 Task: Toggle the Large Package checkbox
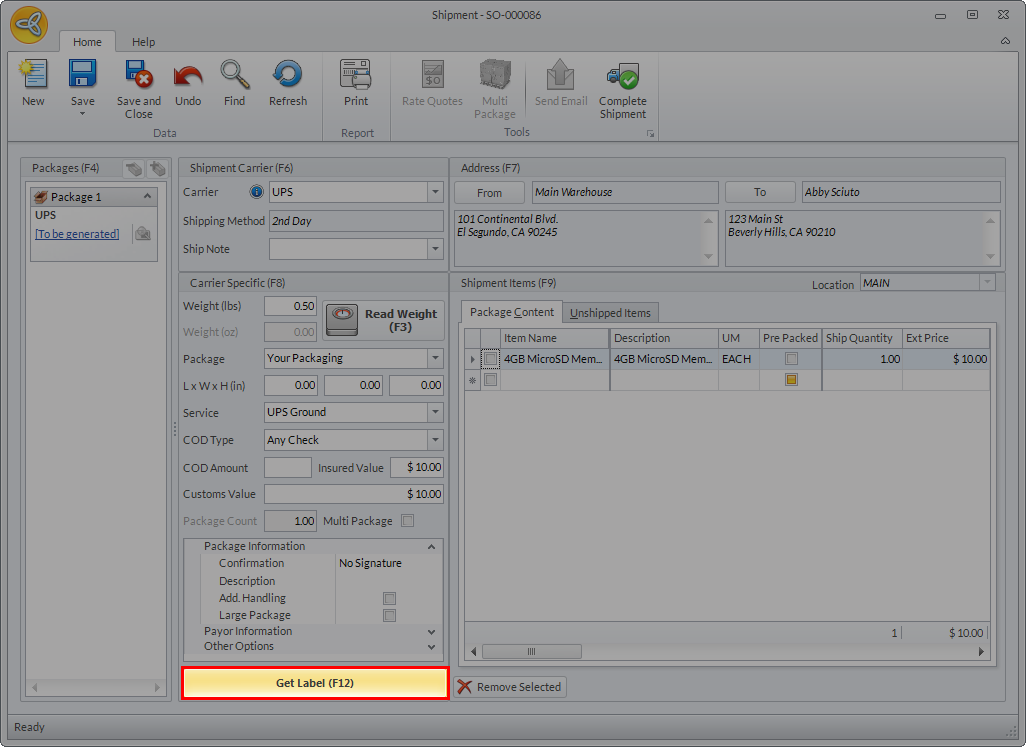click(x=390, y=616)
